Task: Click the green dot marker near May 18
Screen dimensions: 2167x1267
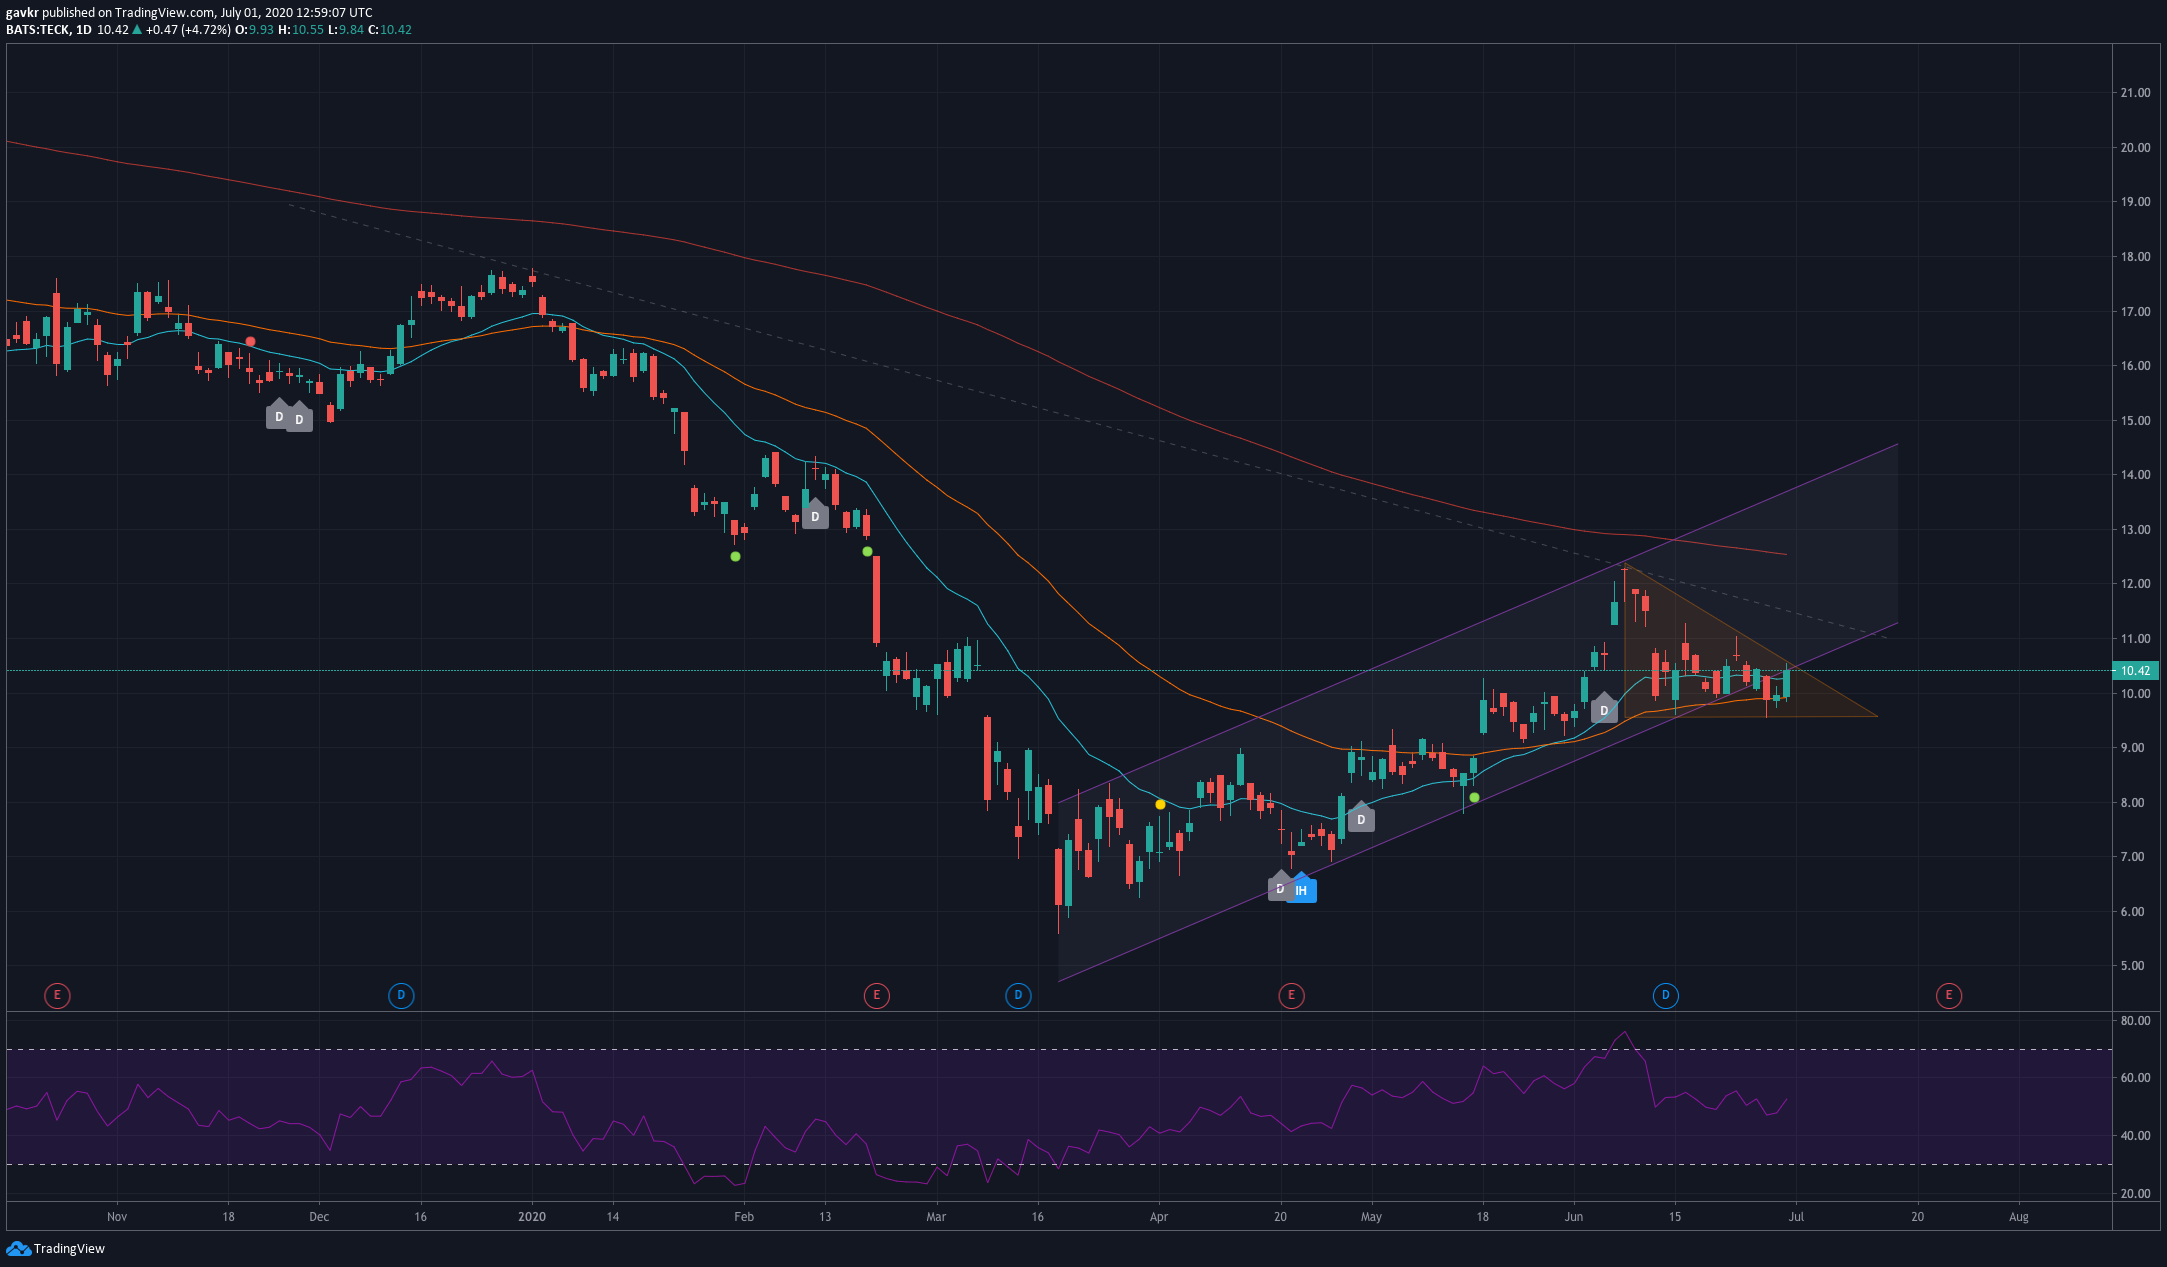Action: coord(1474,797)
